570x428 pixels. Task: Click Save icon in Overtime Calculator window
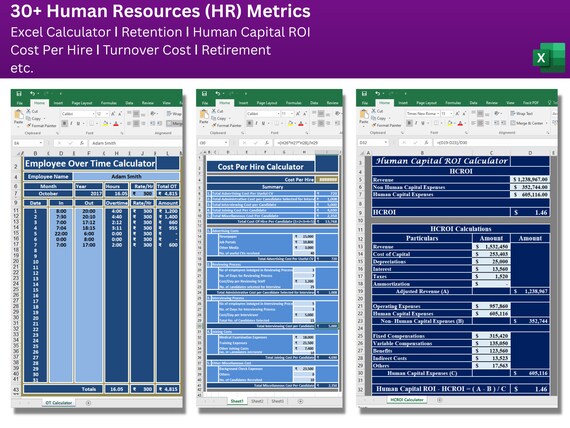point(19,93)
